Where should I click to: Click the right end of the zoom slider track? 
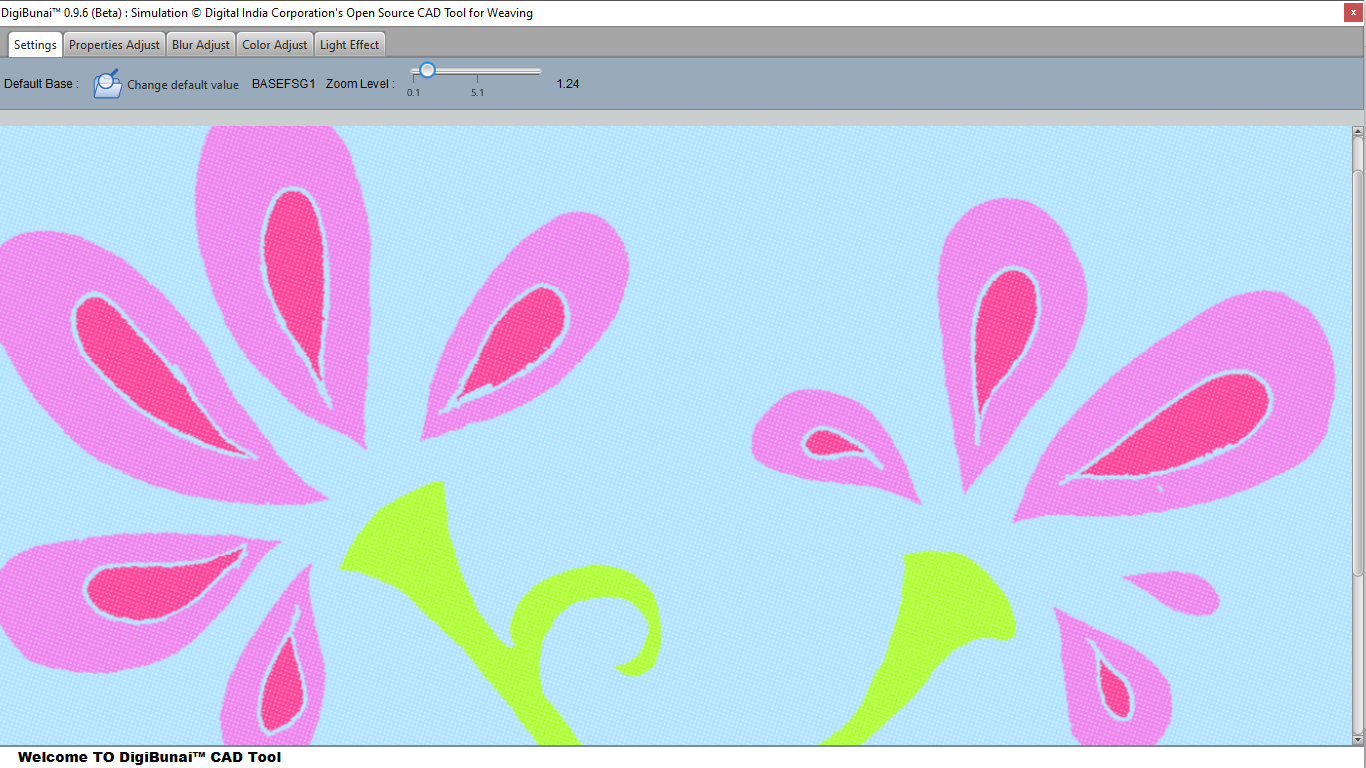point(539,71)
